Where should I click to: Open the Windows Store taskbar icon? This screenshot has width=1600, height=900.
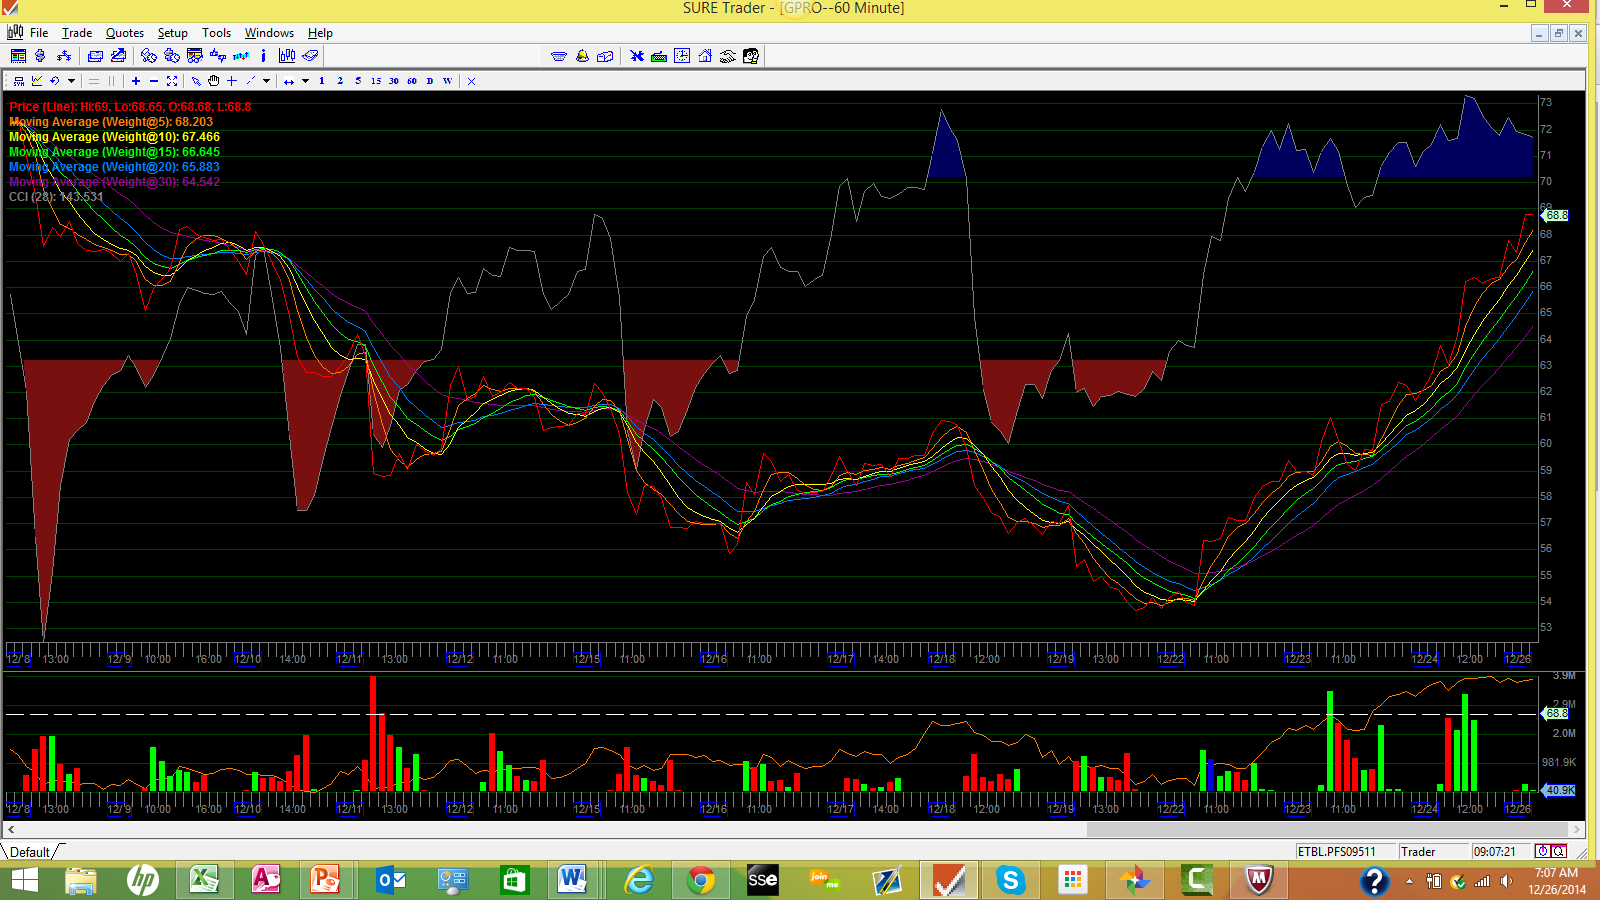pyautogui.click(x=514, y=880)
